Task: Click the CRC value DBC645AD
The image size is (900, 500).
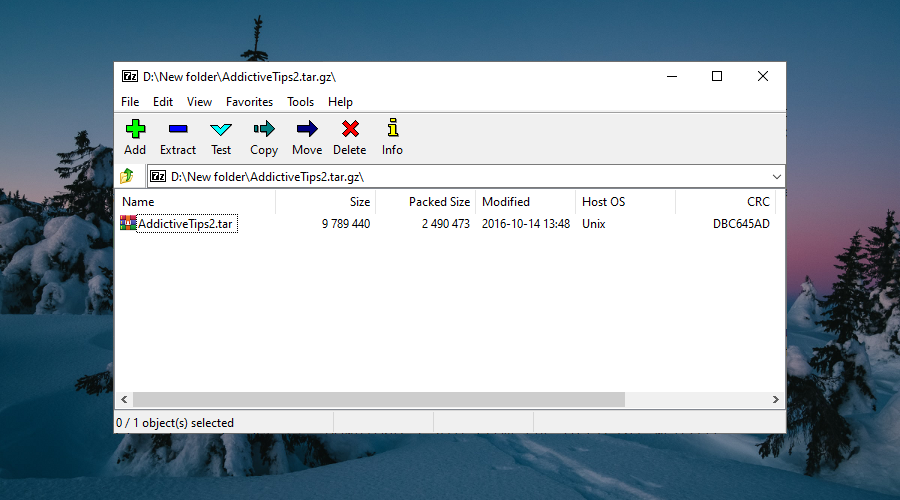Action: point(741,224)
